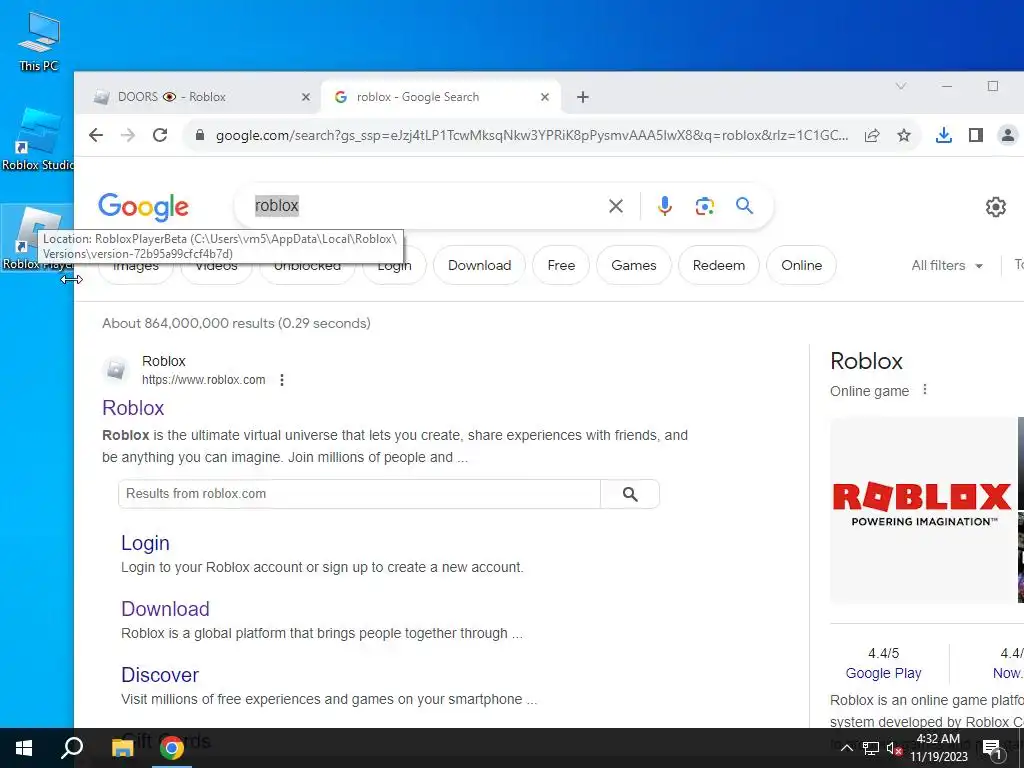Switch to roblox Google Search tab
Image resolution: width=1024 pixels, height=768 pixels.
point(441,97)
